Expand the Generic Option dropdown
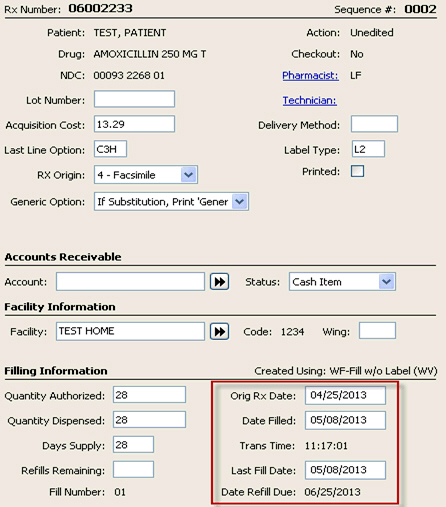The image size is (446, 507). coord(171,202)
